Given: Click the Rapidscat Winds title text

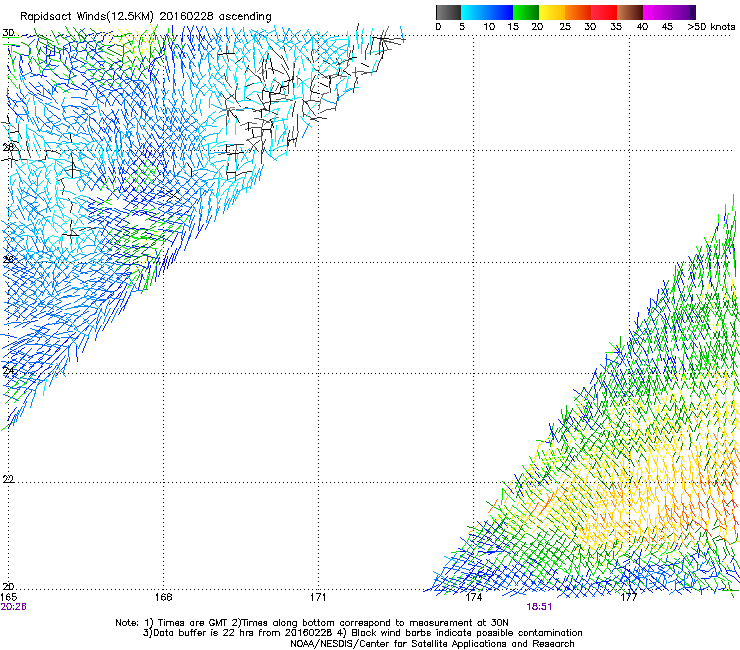Looking at the screenshot, I should click(x=145, y=16).
